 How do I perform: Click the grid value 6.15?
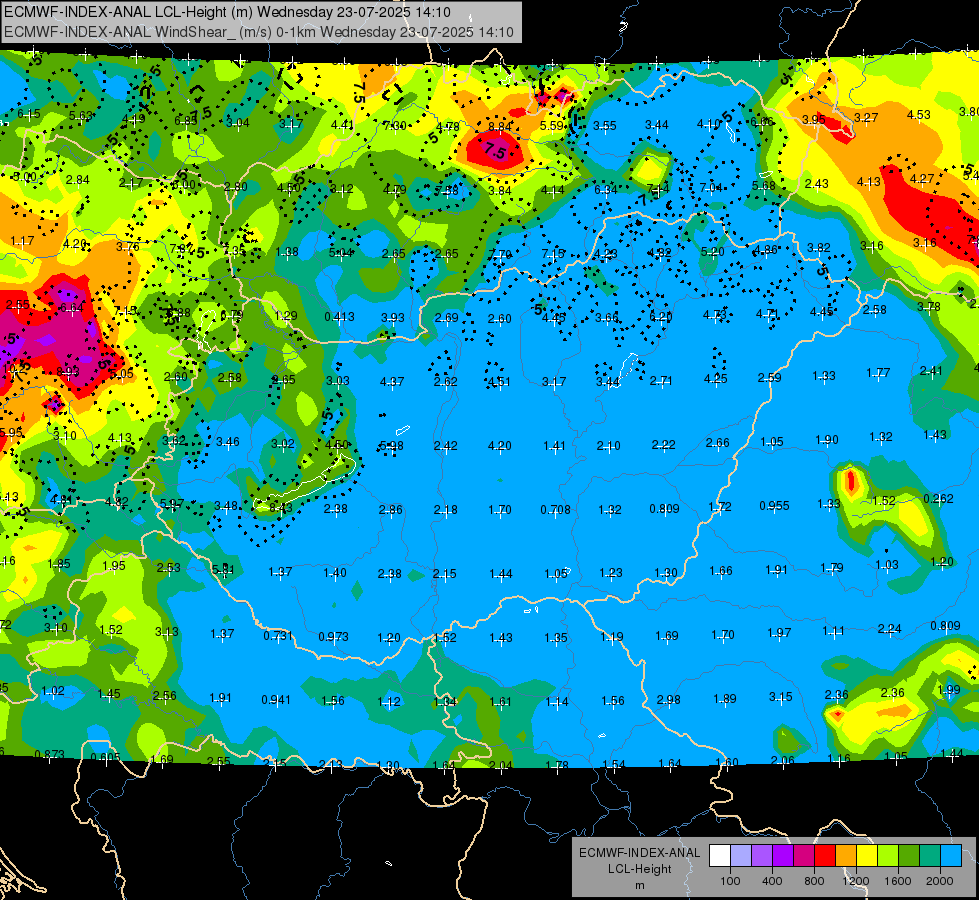point(29,114)
